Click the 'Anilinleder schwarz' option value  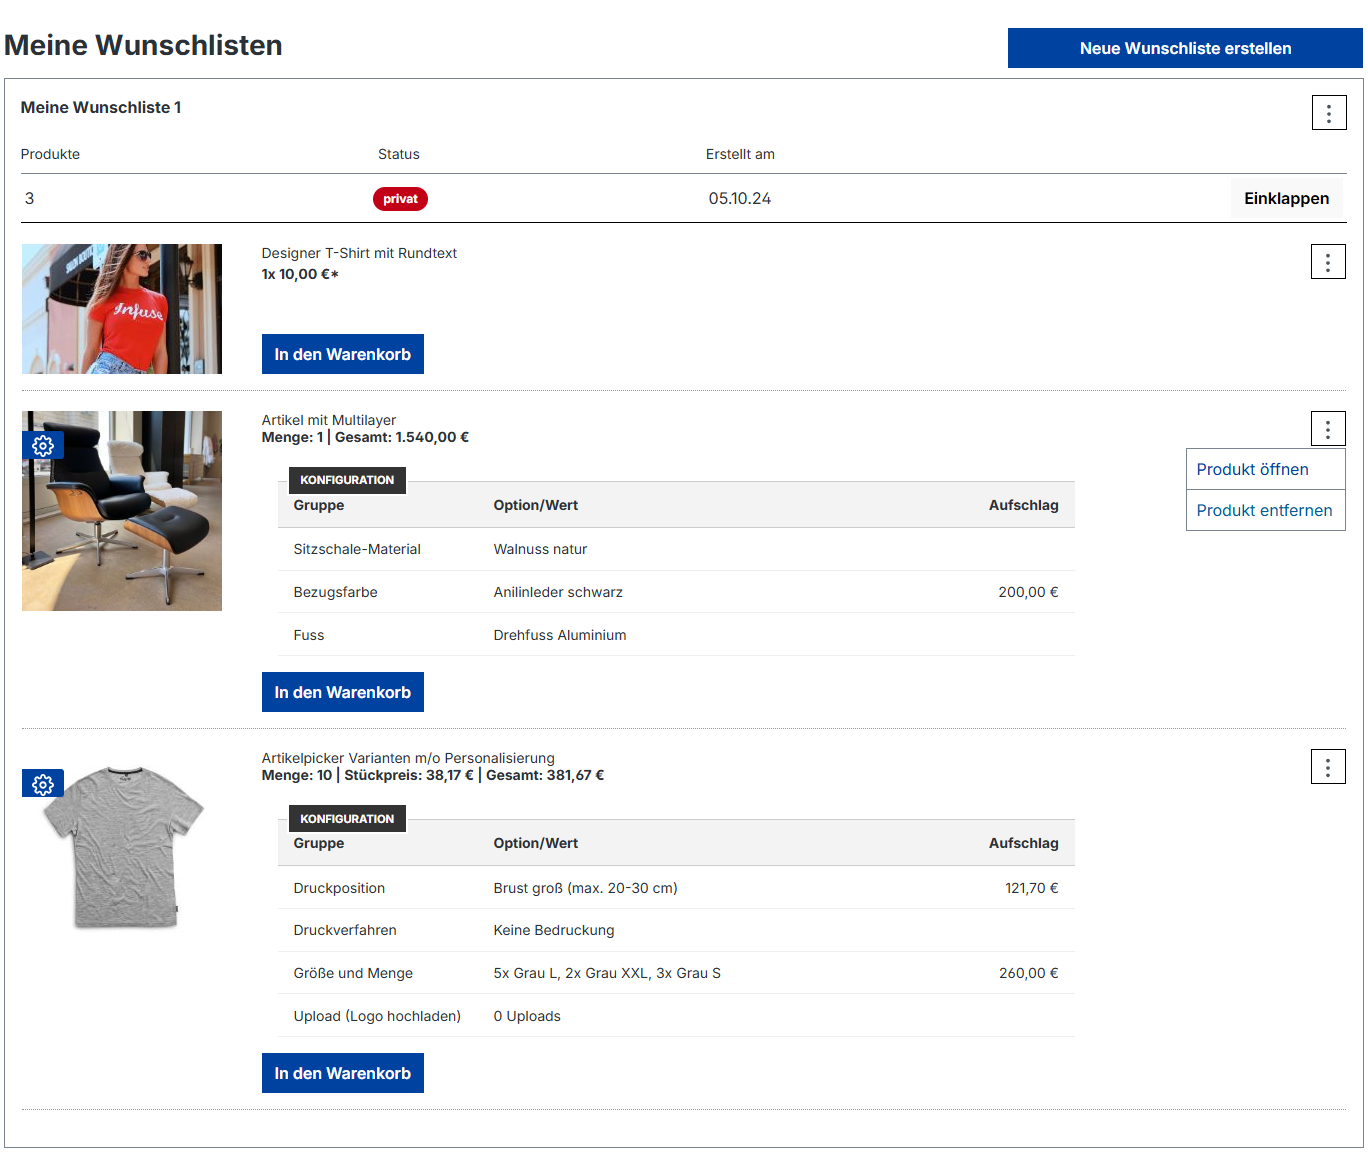(558, 592)
